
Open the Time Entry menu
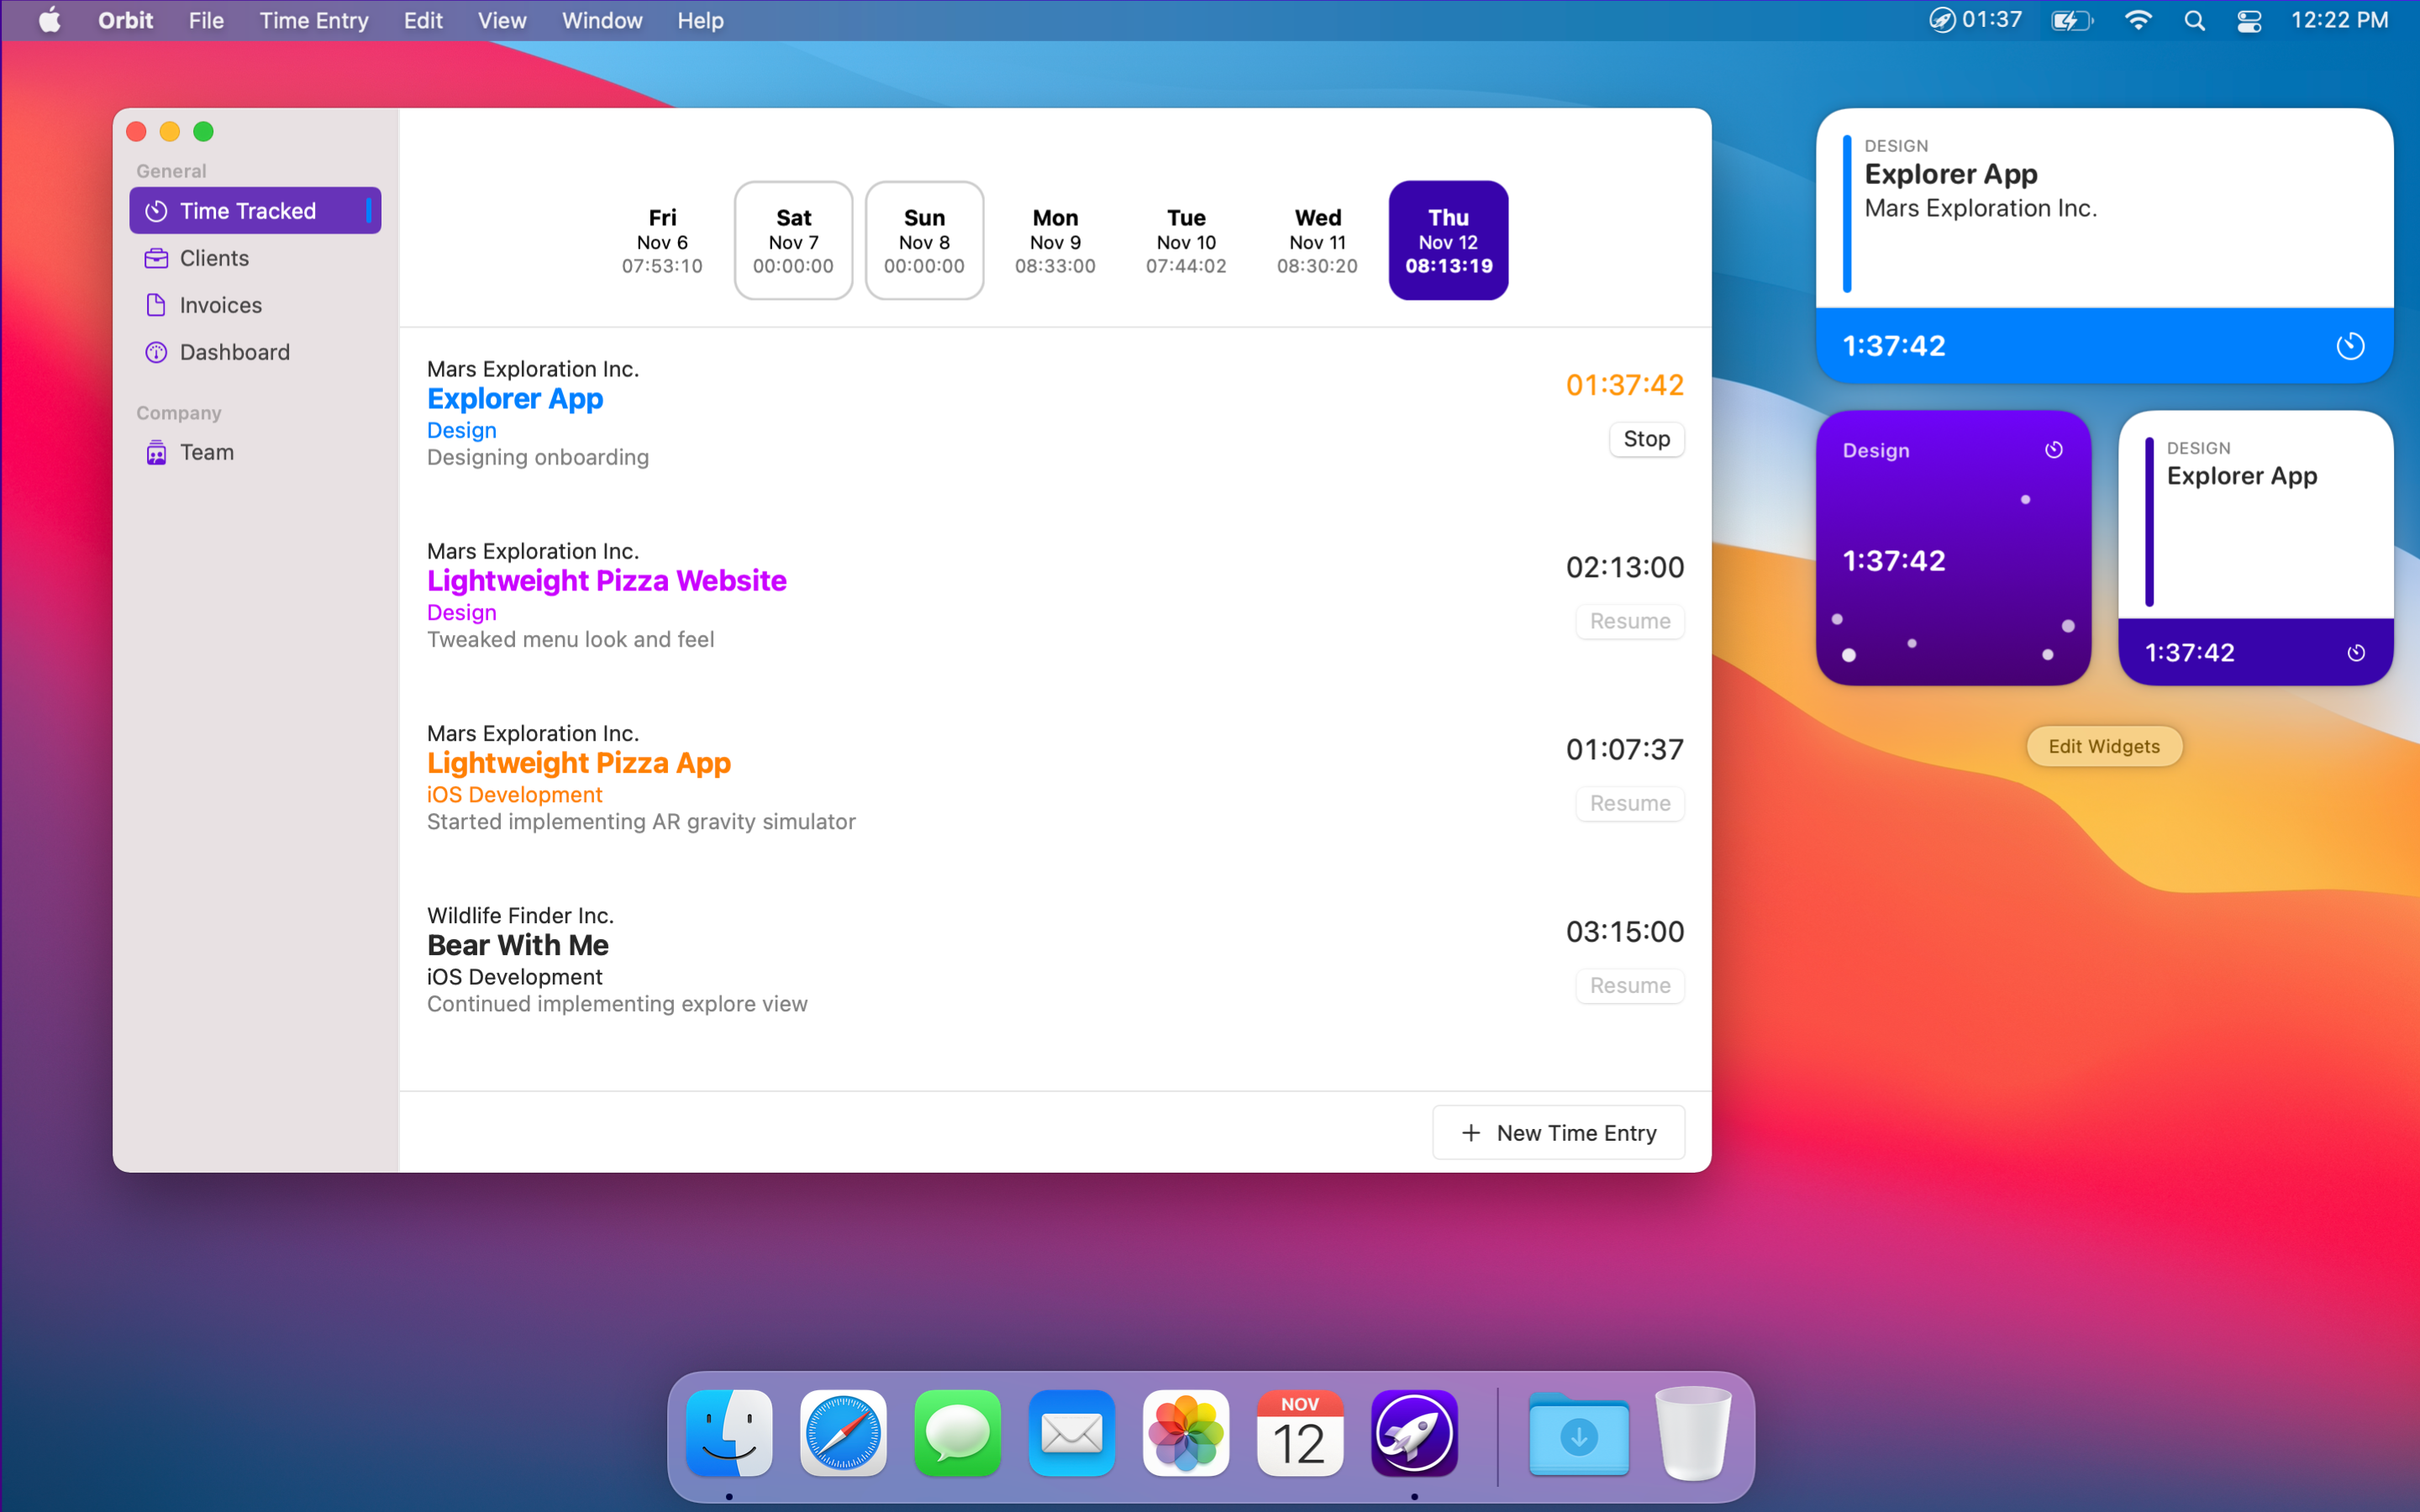[314, 20]
